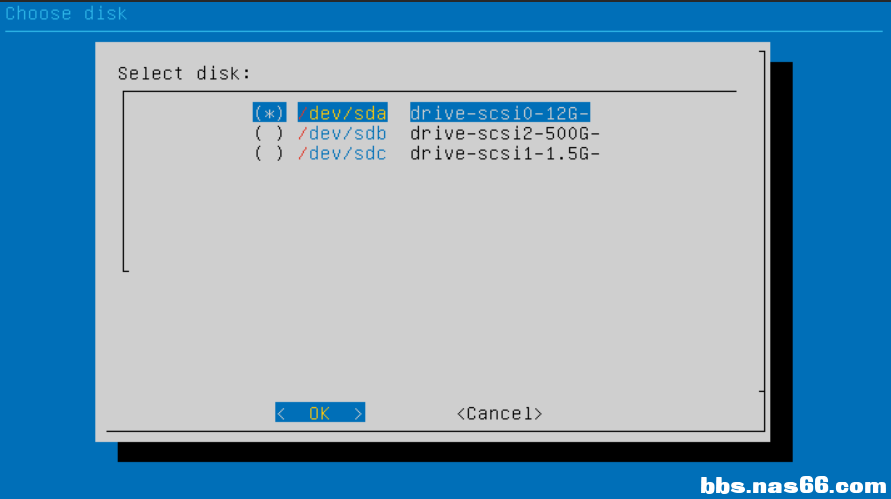Click the drive-scsi1-1.5G- description text

click(x=505, y=153)
